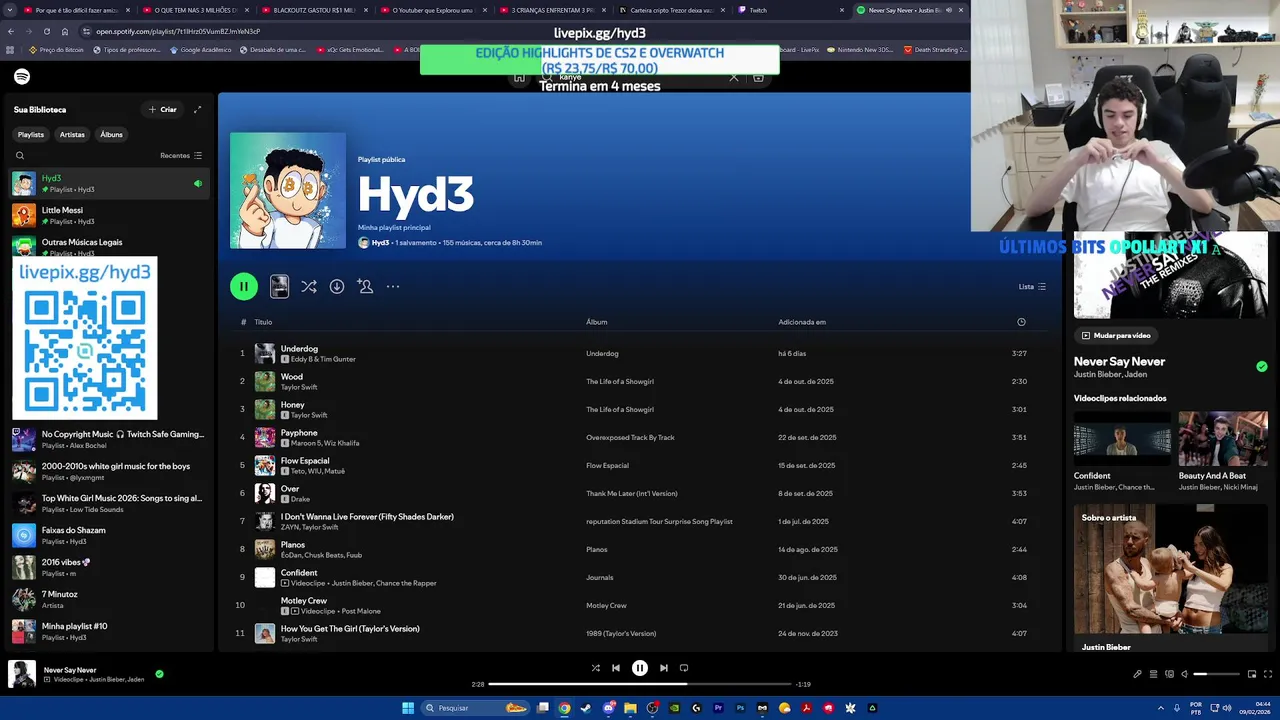The height and width of the screenshot is (720, 1280).
Task: Click the Spotify logo home icon
Action: [x=22, y=77]
